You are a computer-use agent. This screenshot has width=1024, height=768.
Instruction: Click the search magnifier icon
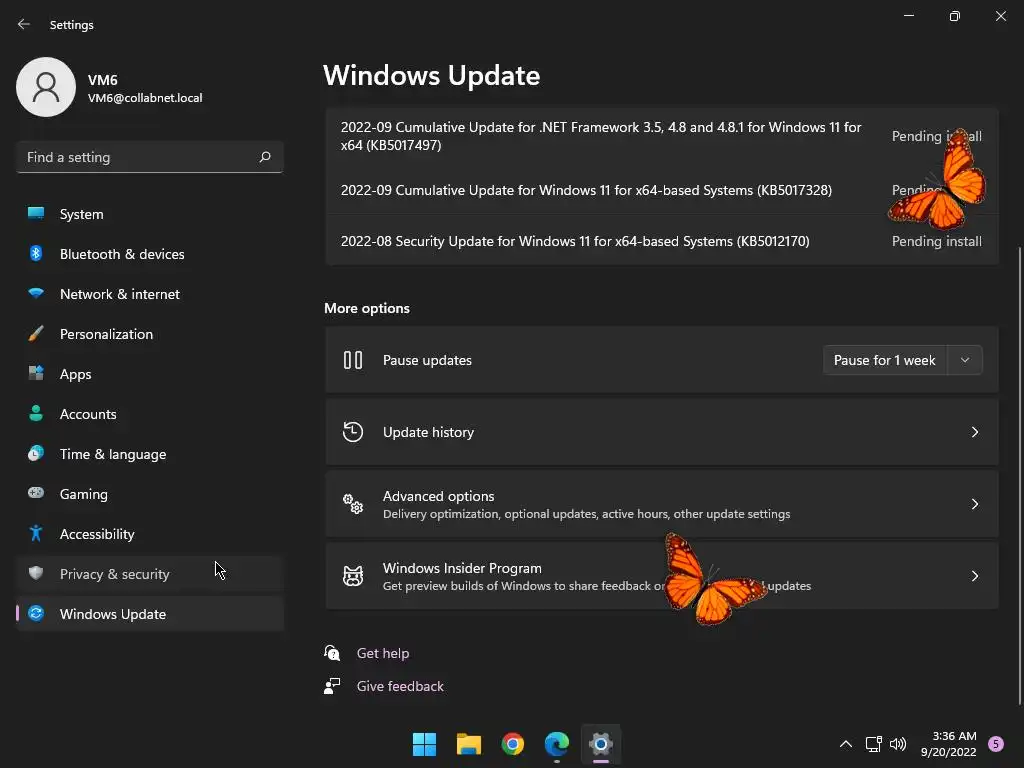(264, 157)
